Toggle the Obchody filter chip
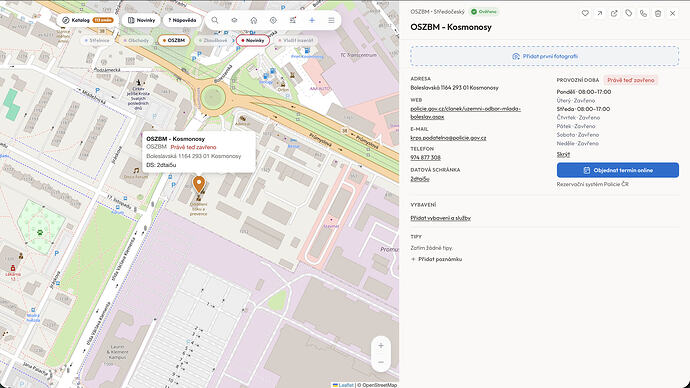Viewport: 690px width, 388px height. pos(136,40)
